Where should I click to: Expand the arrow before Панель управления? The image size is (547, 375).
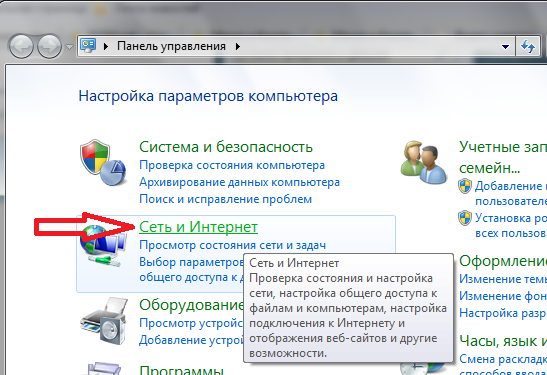point(106,46)
